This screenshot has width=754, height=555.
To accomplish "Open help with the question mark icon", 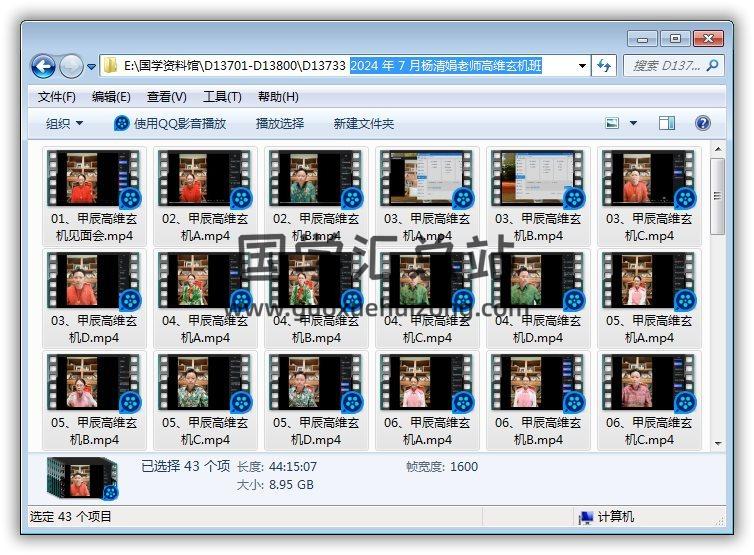I will [703, 124].
